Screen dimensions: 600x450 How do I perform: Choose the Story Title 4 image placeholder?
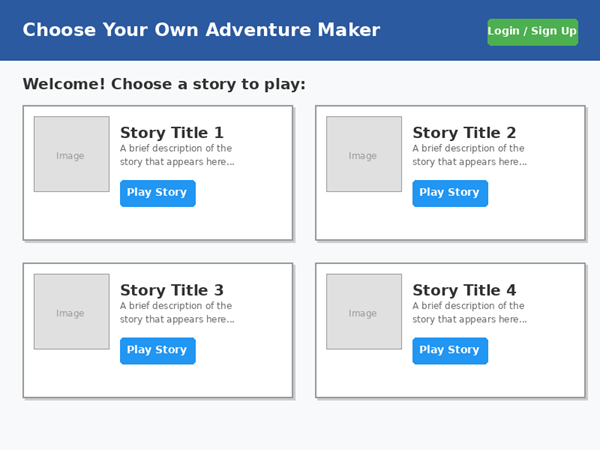363,312
